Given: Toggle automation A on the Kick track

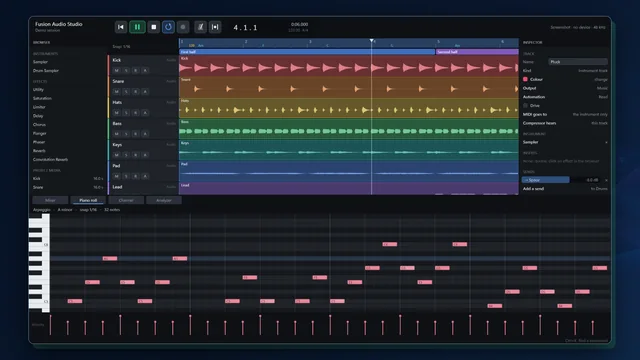Looking at the screenshot, I should tap(145, 70).
